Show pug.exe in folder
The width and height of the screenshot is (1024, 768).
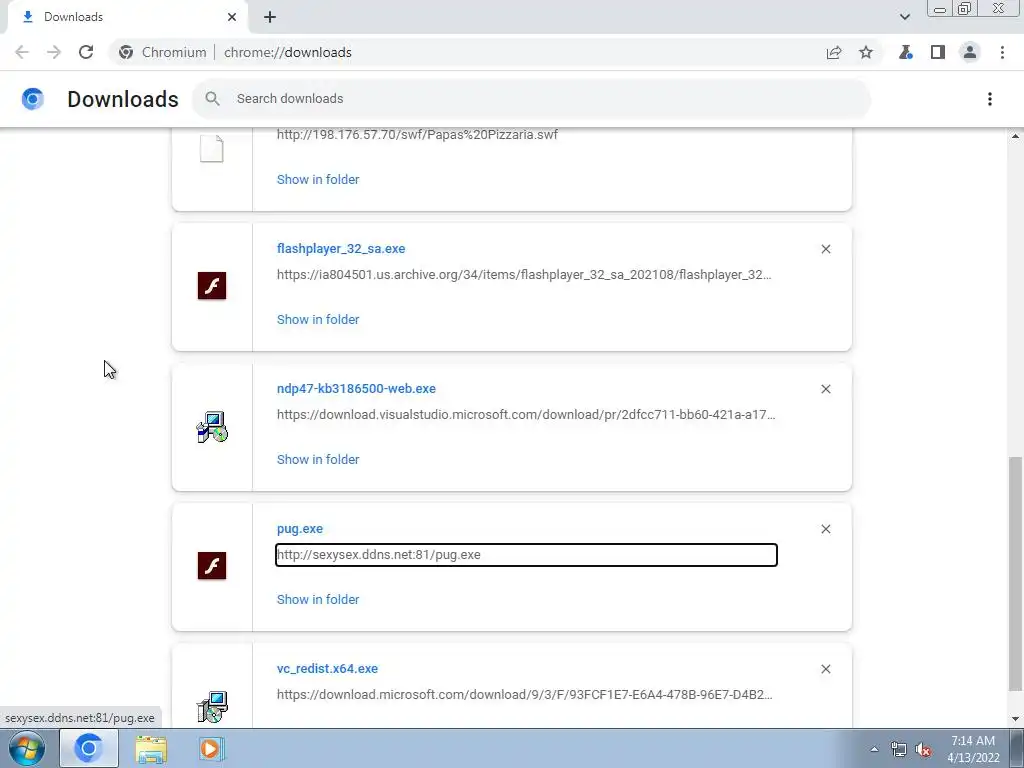318,600
